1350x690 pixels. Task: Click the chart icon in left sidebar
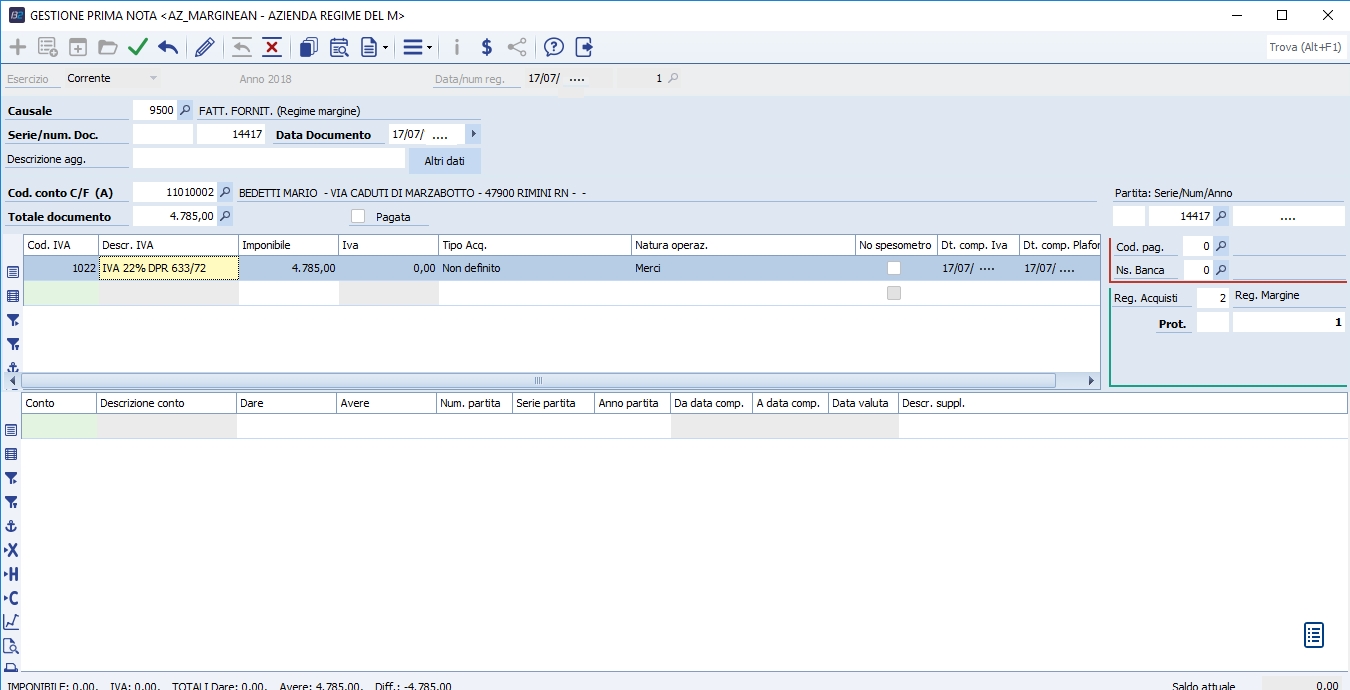pos(12,622)
